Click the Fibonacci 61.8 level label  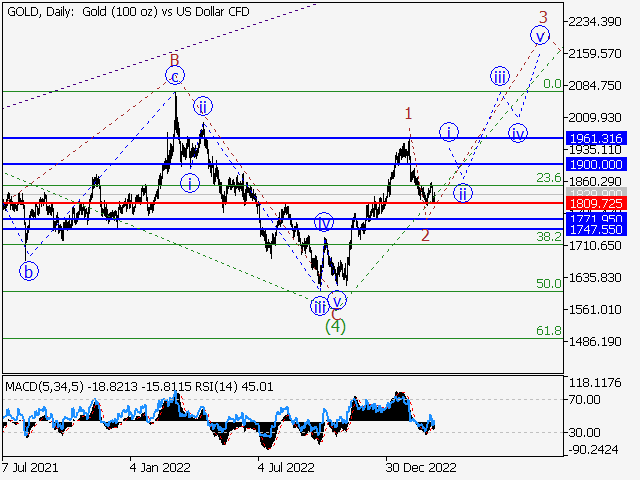(x=549, y=330)
